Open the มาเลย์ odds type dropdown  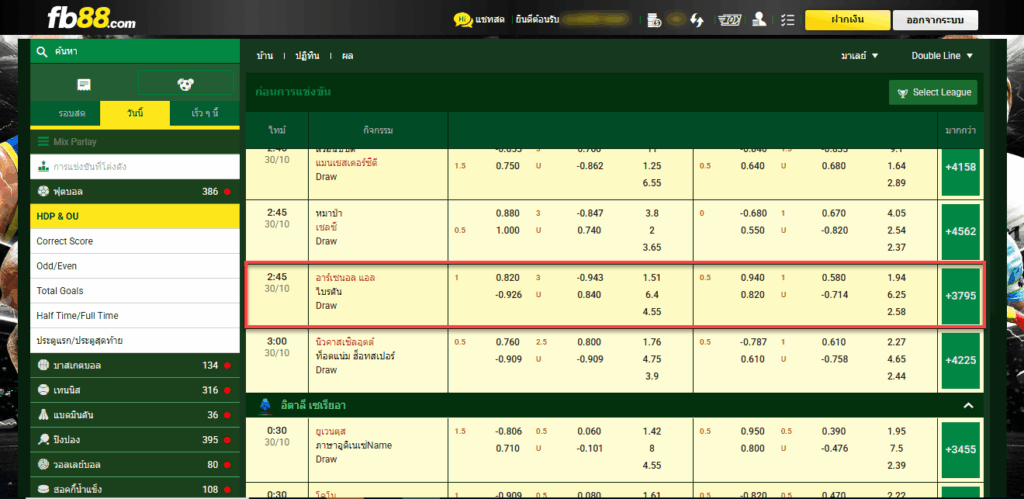point(859,56)
